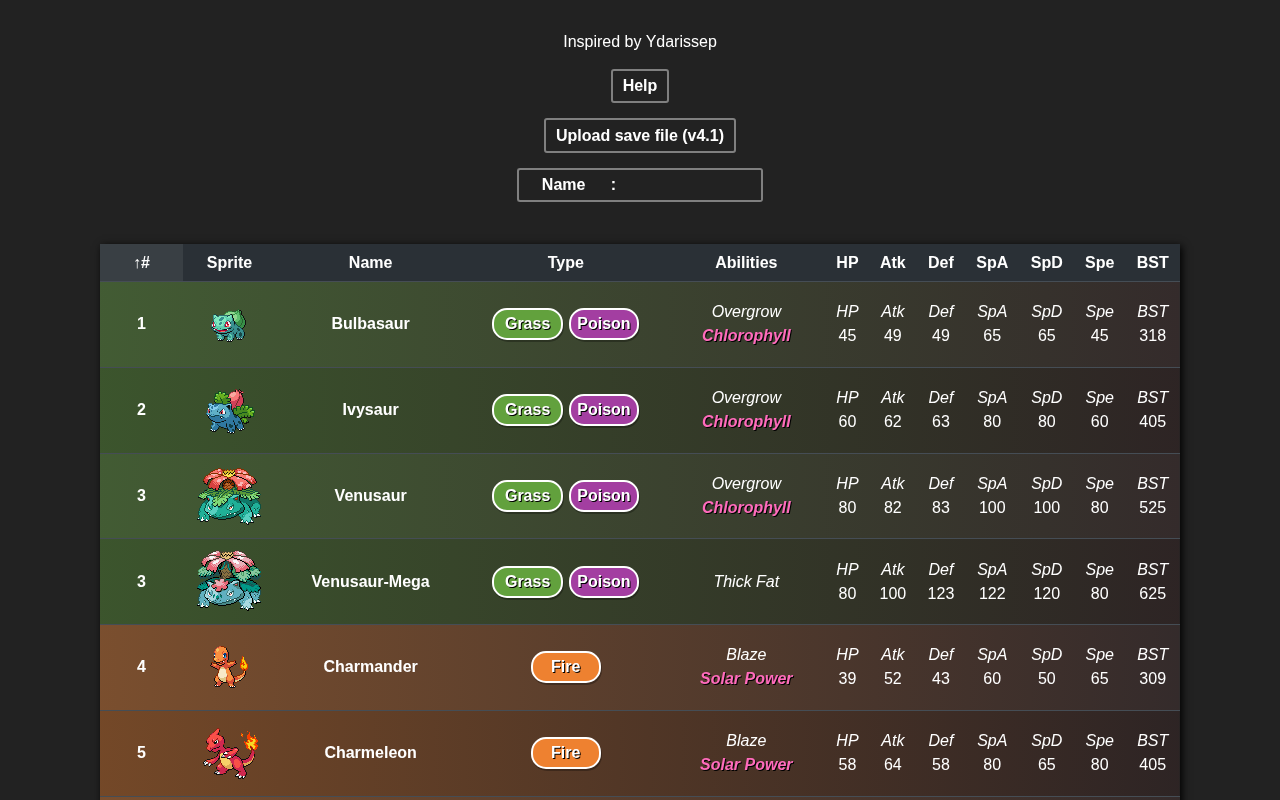Click Charmeleon's Solar Power ability
This screenshot has width=1280, height=800.
click(746, 765)
